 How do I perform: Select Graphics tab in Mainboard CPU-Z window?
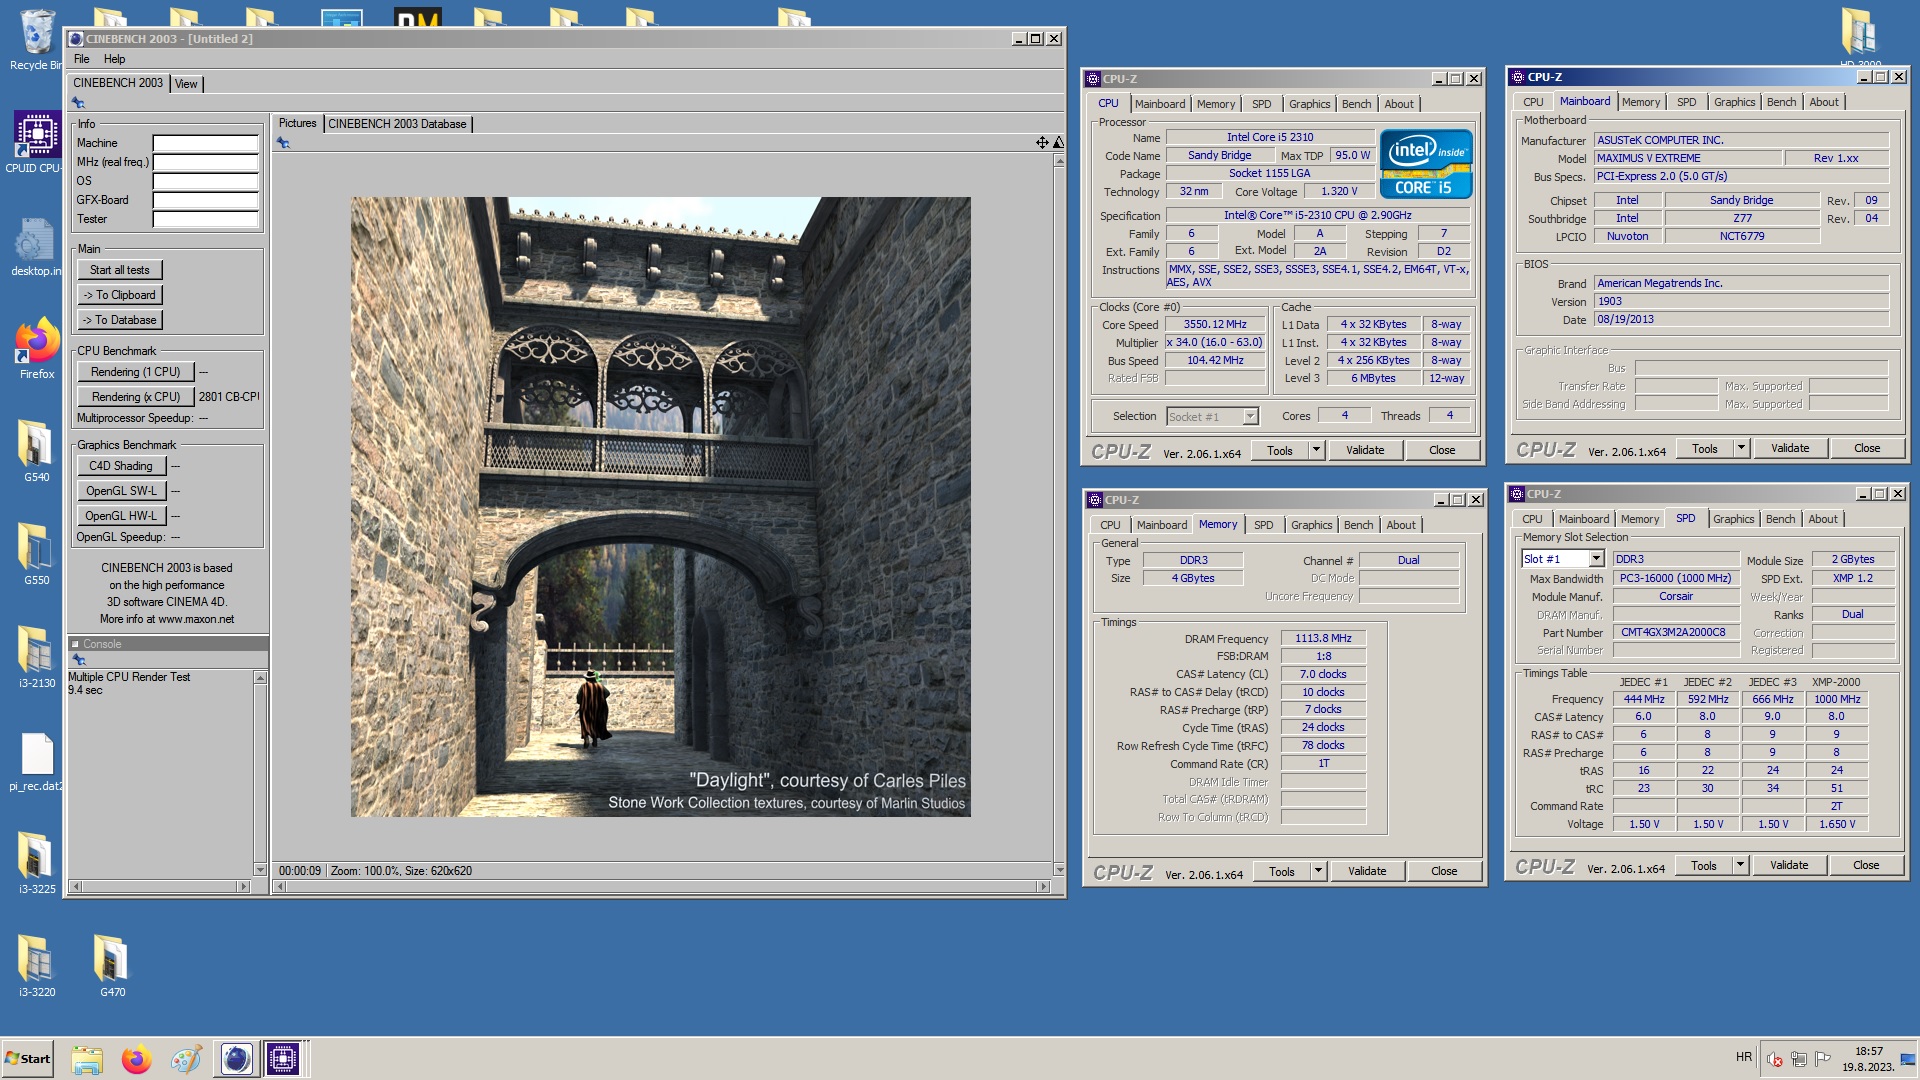pos(1734,102)
